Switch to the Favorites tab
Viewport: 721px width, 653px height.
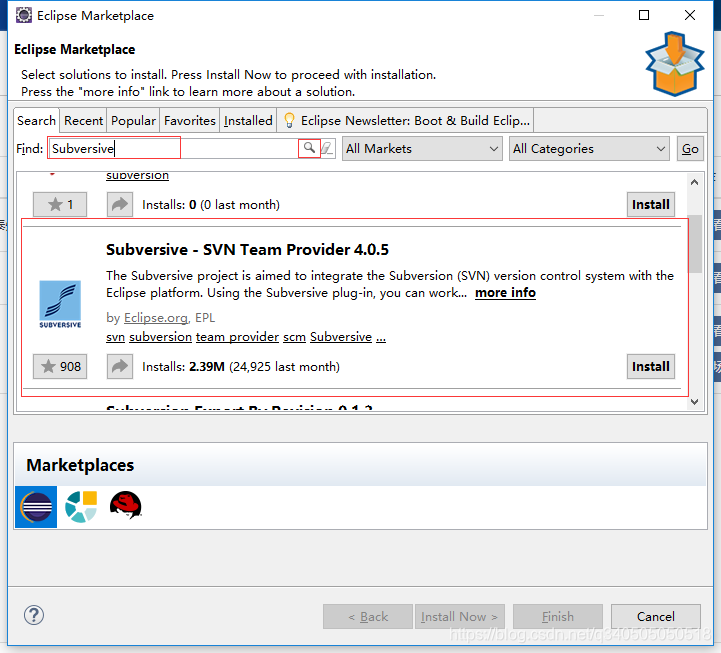[189, 120]
